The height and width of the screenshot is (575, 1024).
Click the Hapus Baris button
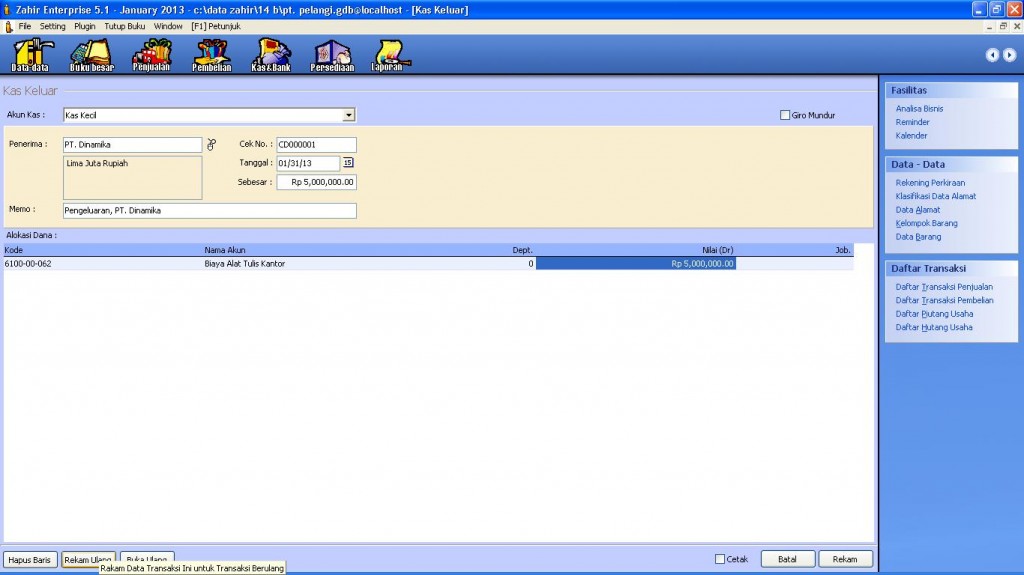[x=30, y=559]
